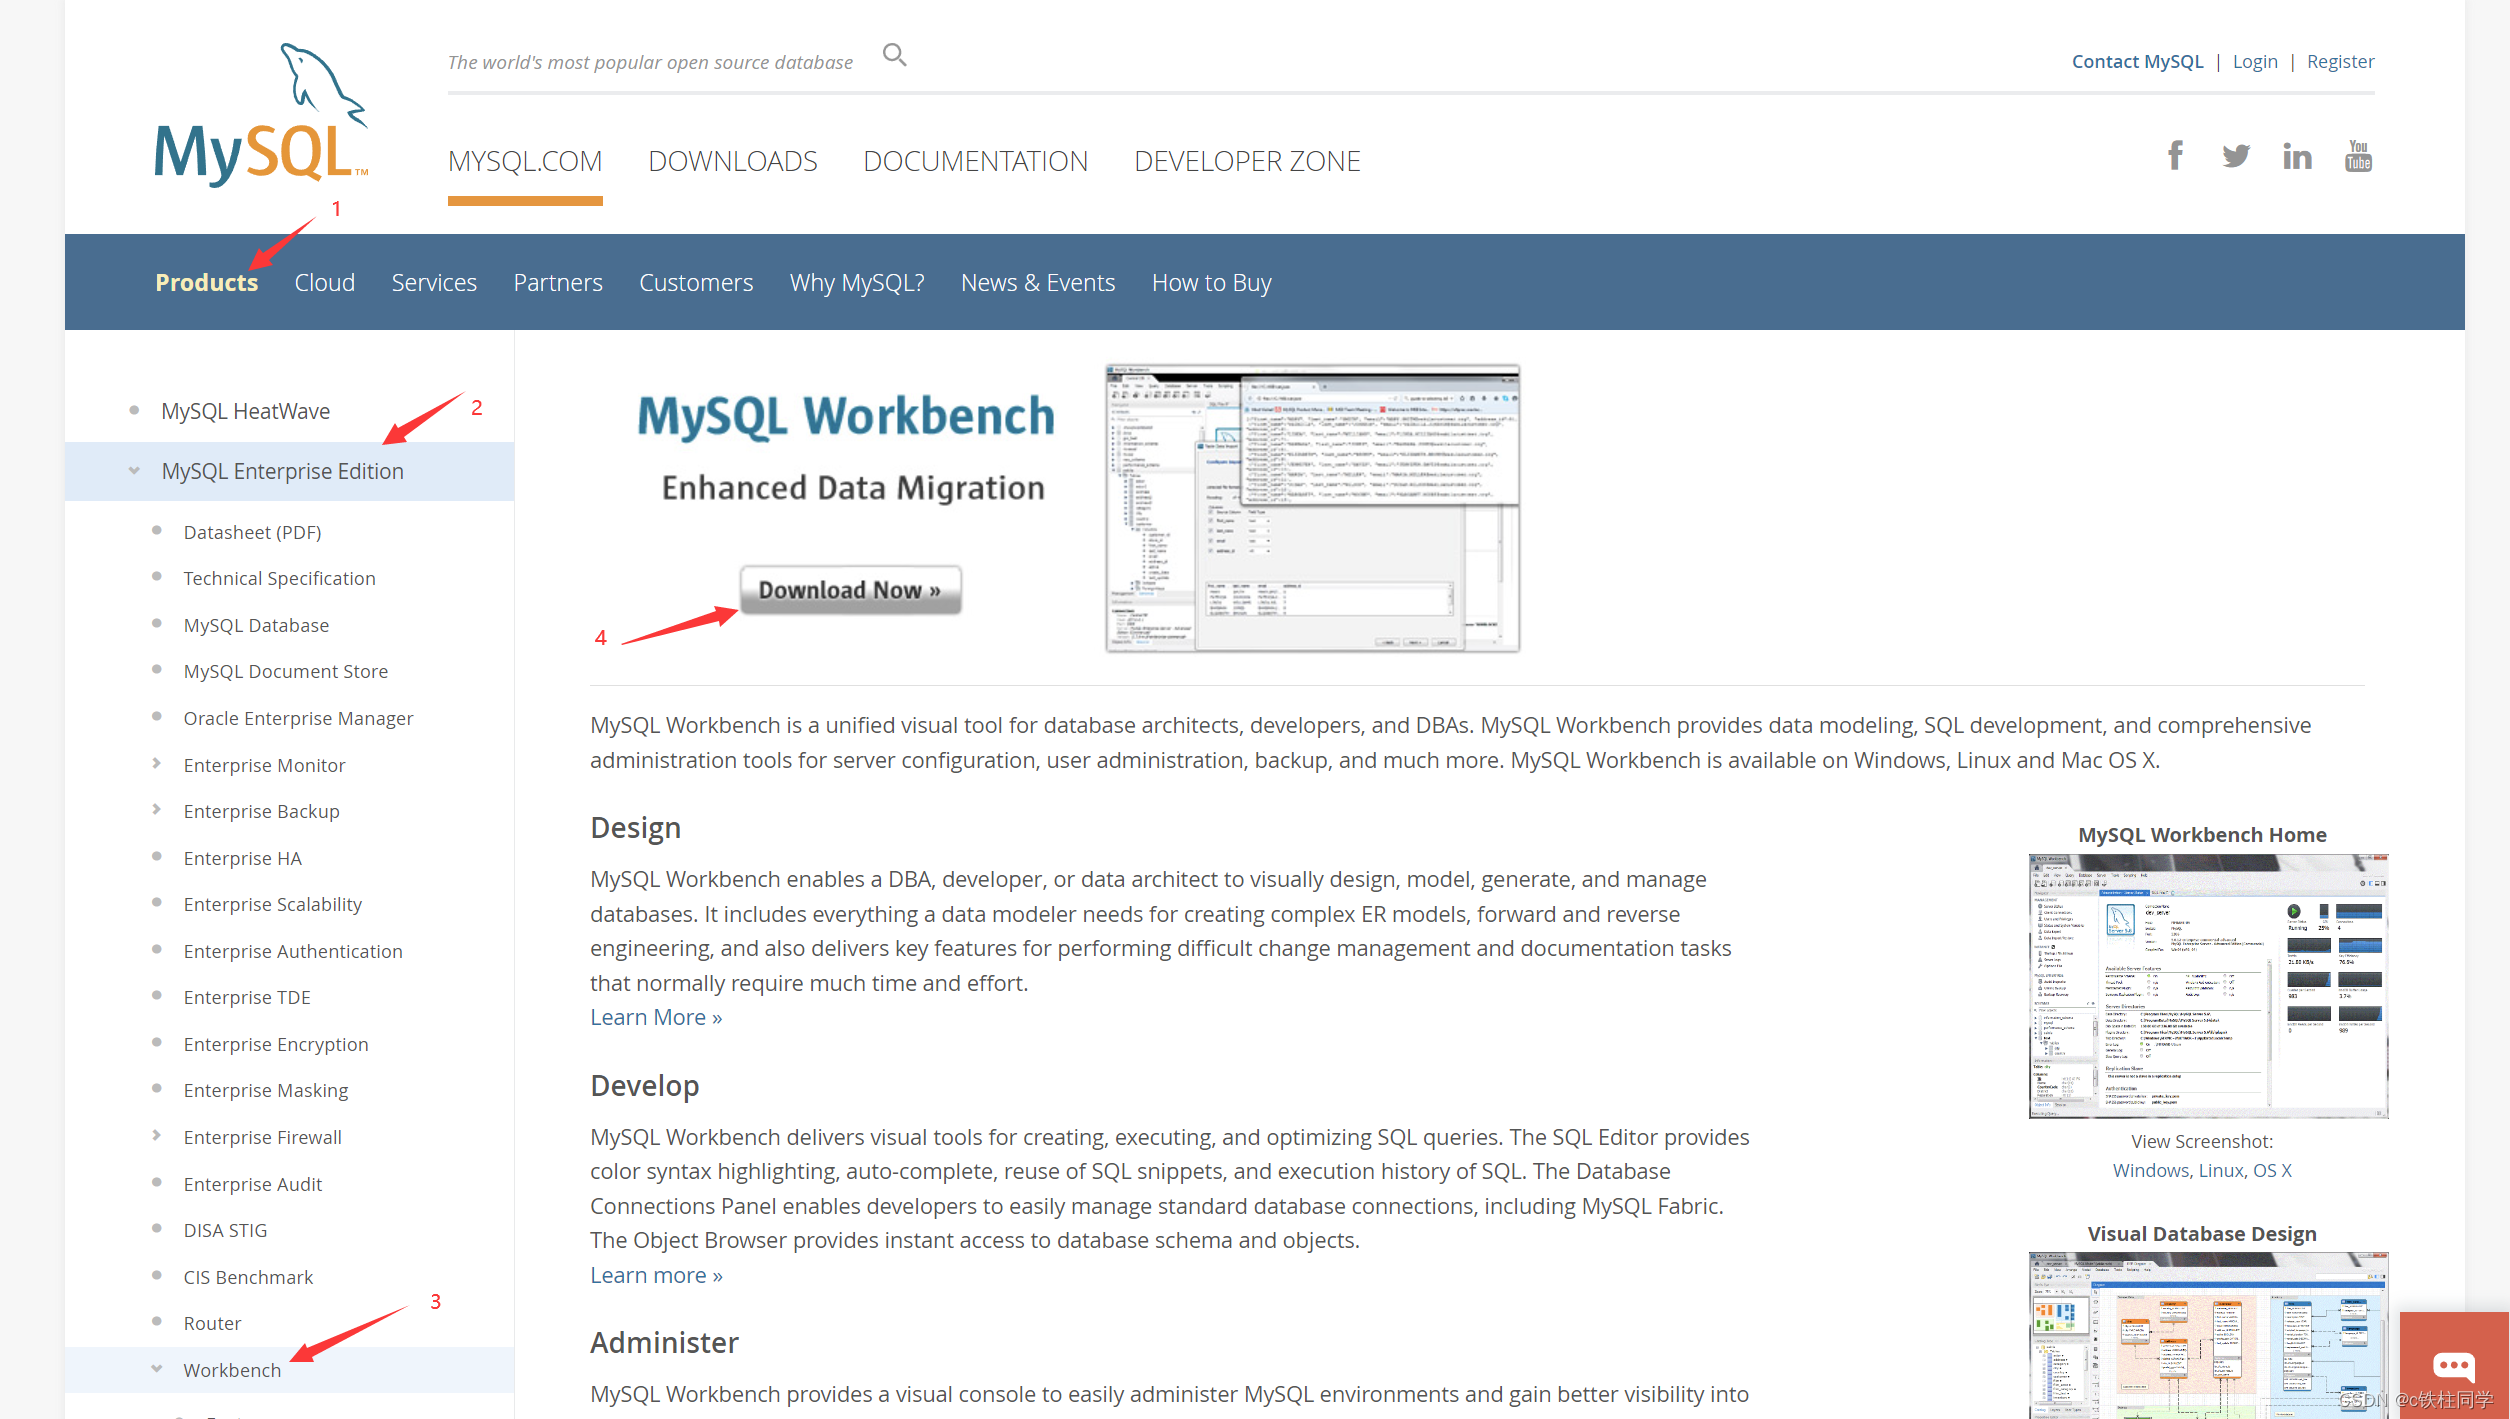Follow the Contact MySQL link

(x=2137, y=61)
